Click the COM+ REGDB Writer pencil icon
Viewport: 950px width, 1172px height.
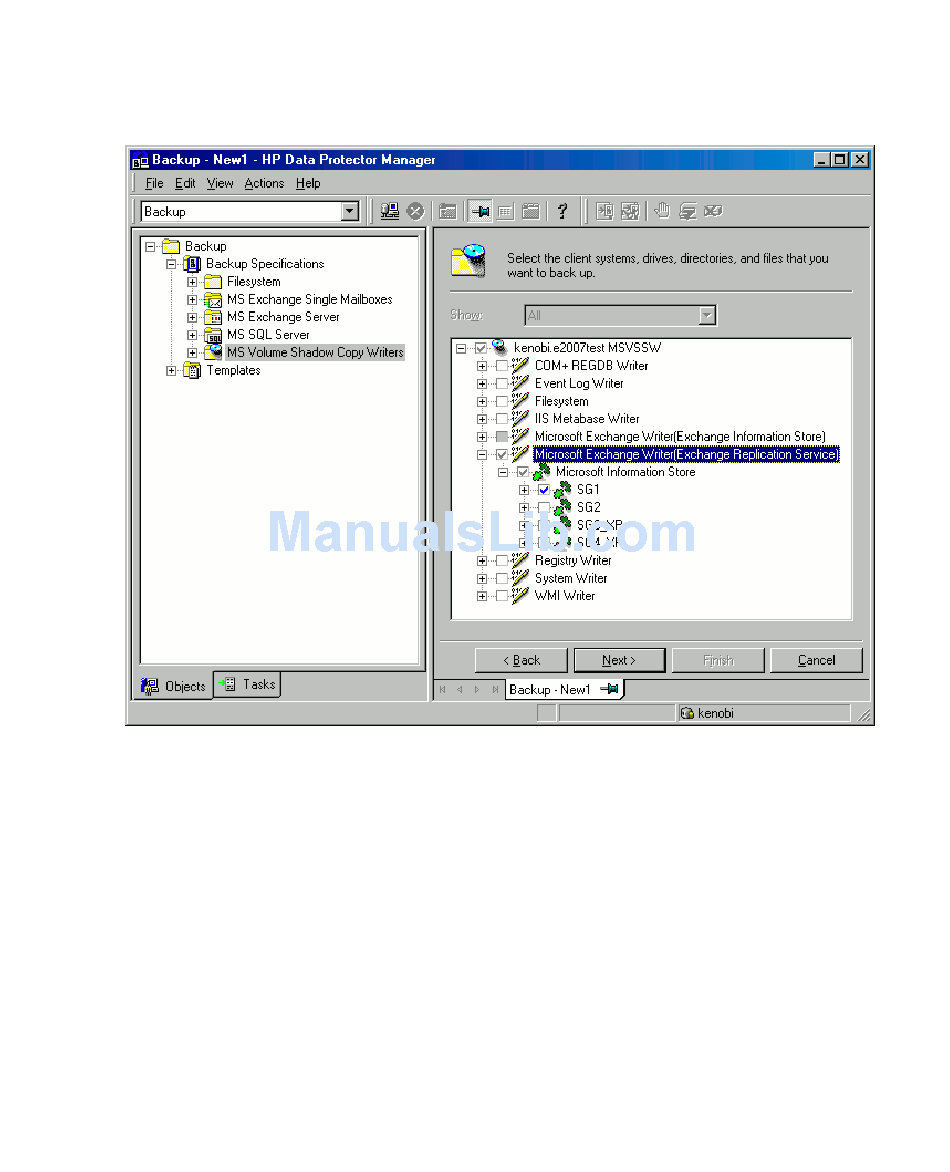520,366
